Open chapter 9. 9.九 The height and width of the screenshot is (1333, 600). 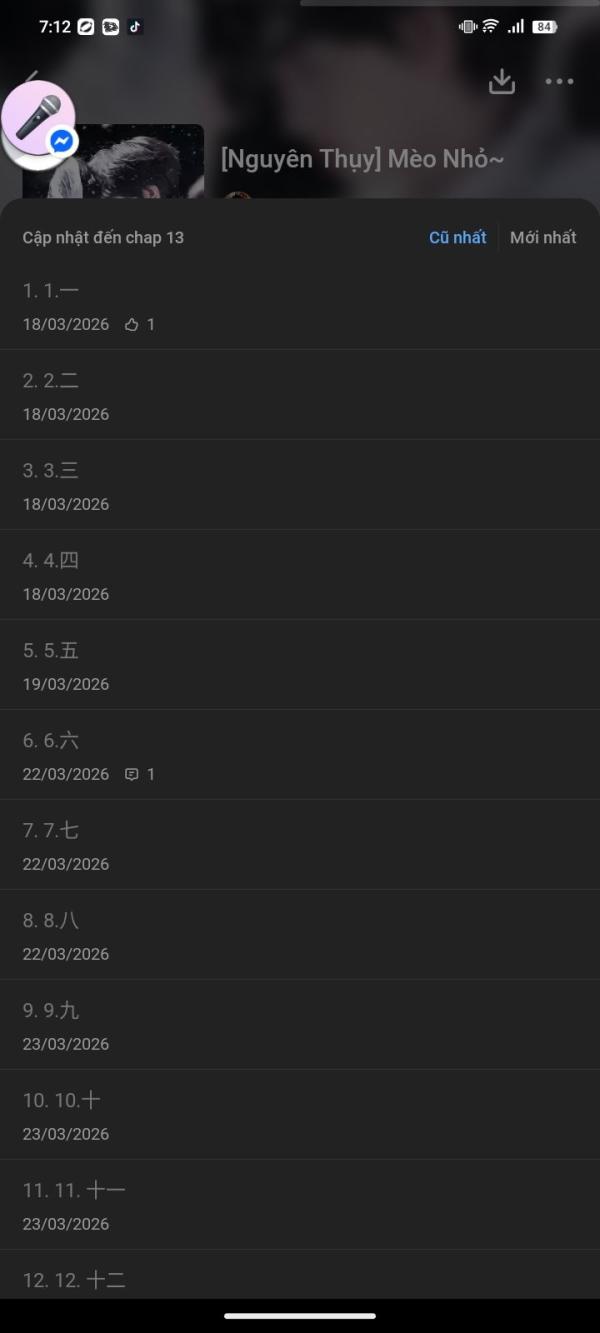[300, 1025]
